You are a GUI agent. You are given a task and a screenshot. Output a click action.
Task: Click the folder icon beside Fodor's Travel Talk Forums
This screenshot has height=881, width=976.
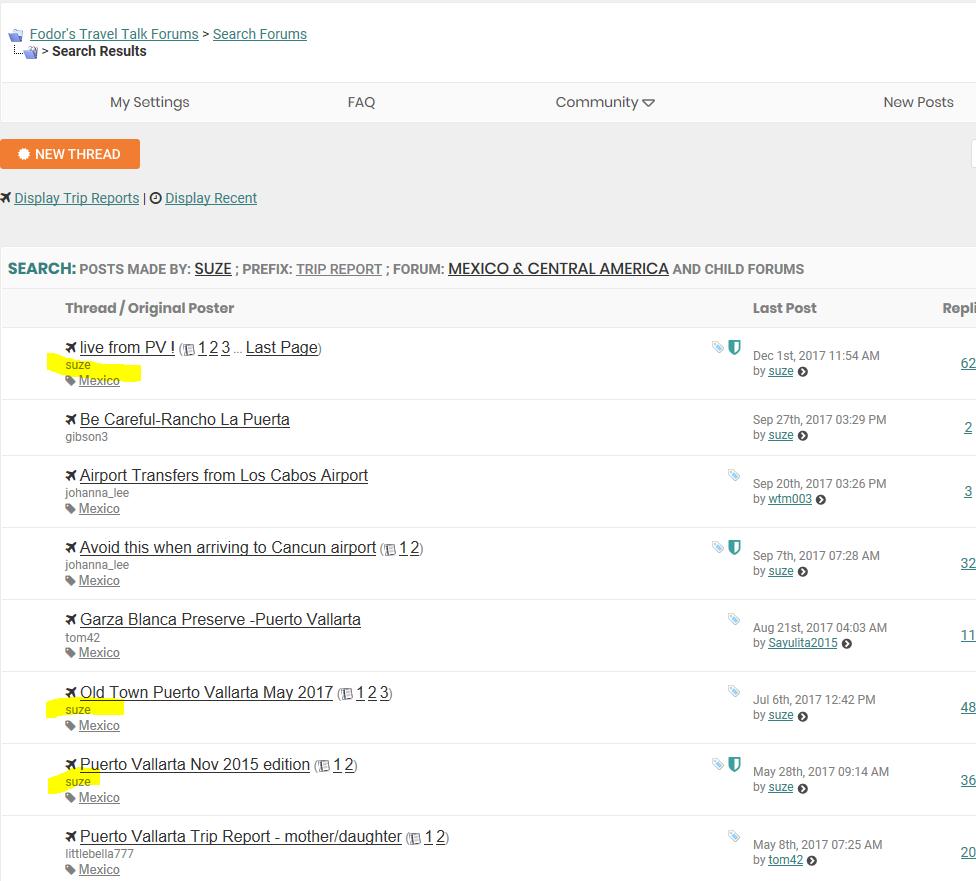coord(15,35)
